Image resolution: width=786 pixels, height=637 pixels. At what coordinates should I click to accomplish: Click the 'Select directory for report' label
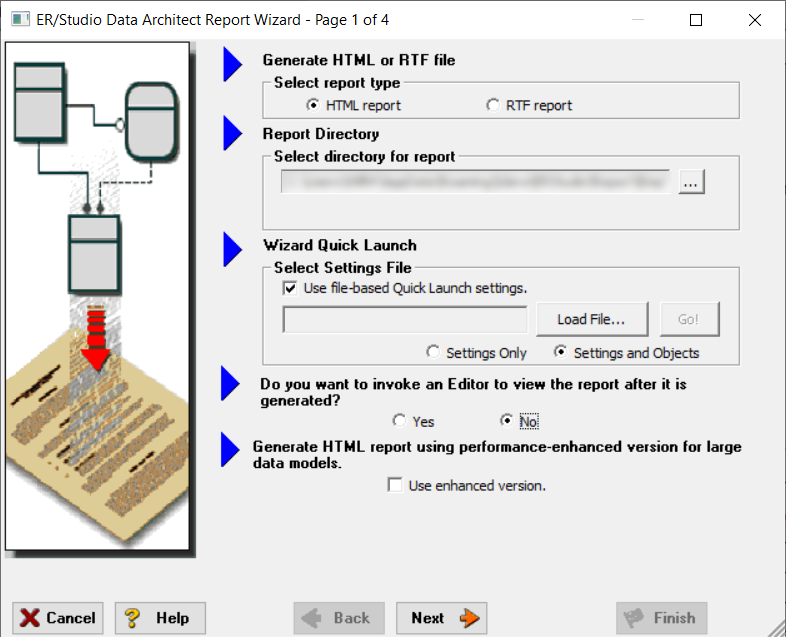[364, 156]
